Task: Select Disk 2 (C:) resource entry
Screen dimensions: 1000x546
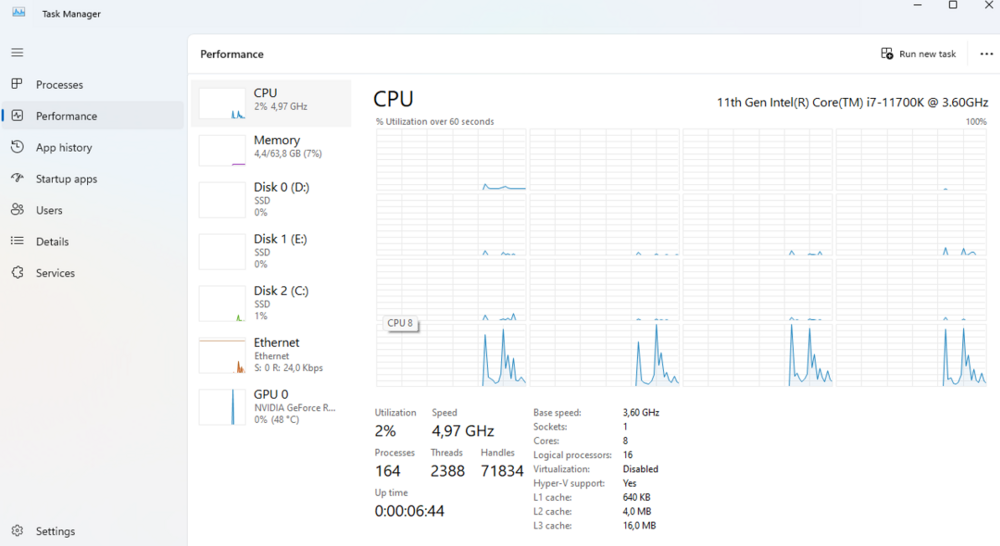Action: point(271,303)
